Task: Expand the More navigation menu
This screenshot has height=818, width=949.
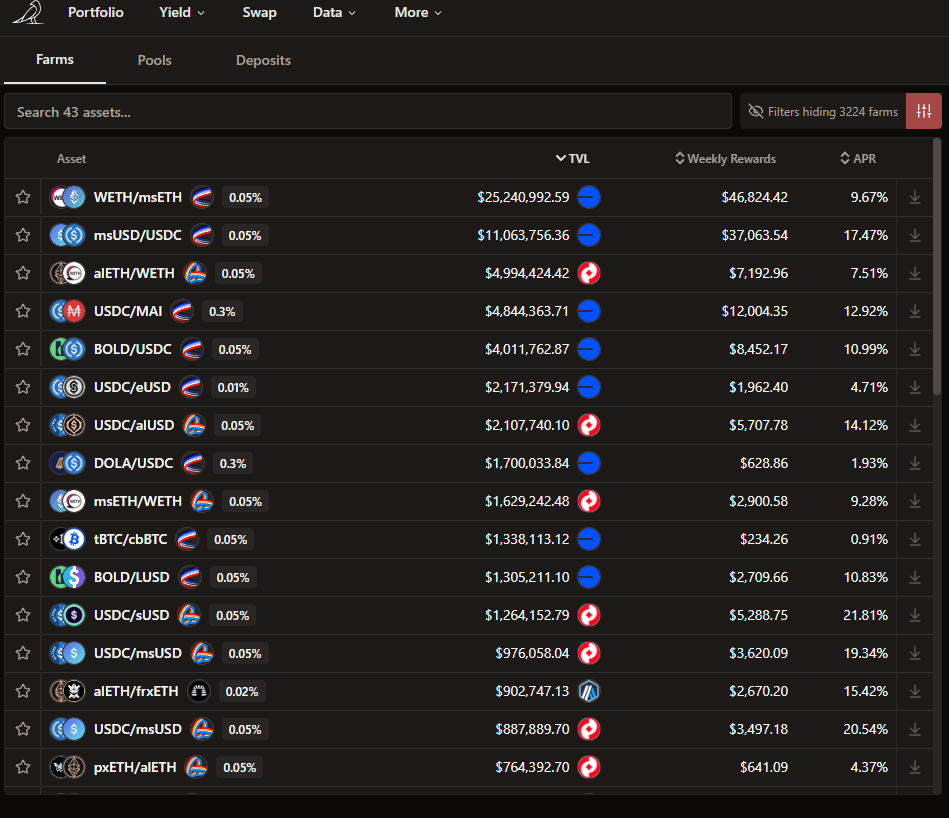Action: click(x=417, y=13)
